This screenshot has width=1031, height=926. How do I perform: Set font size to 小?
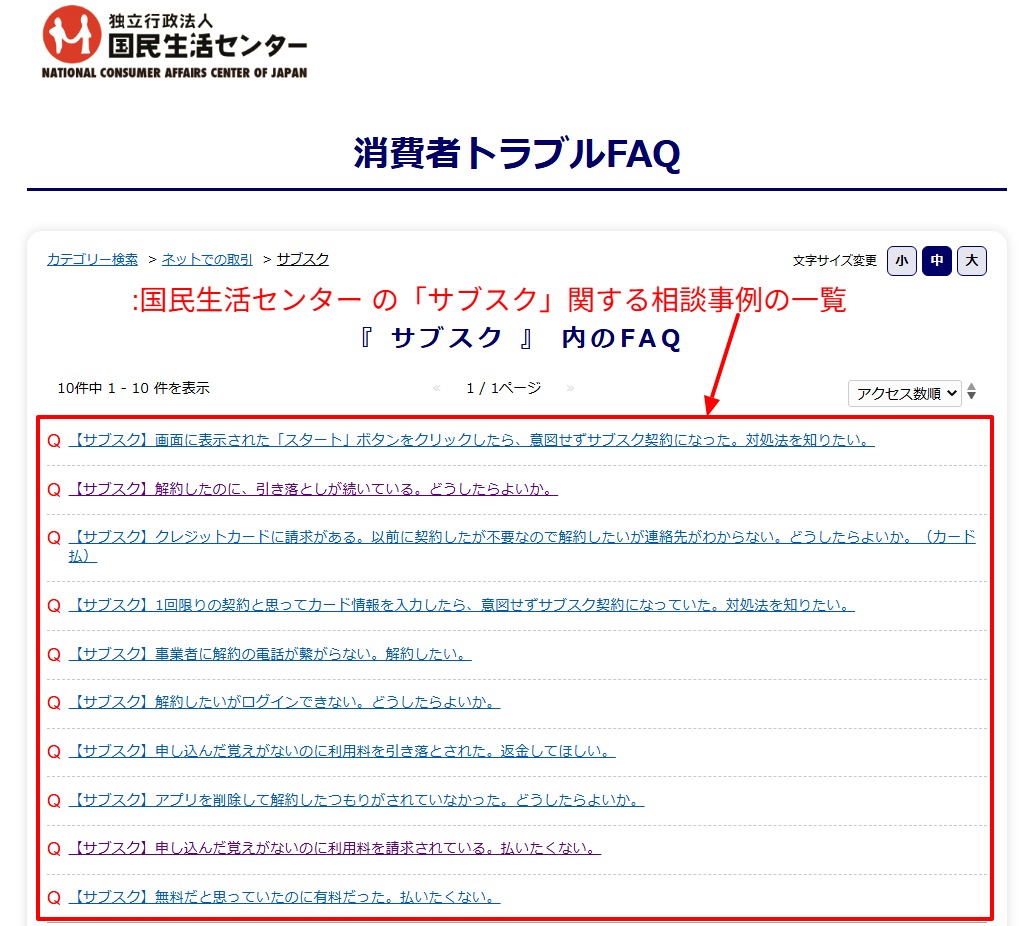tap(901, 261)
